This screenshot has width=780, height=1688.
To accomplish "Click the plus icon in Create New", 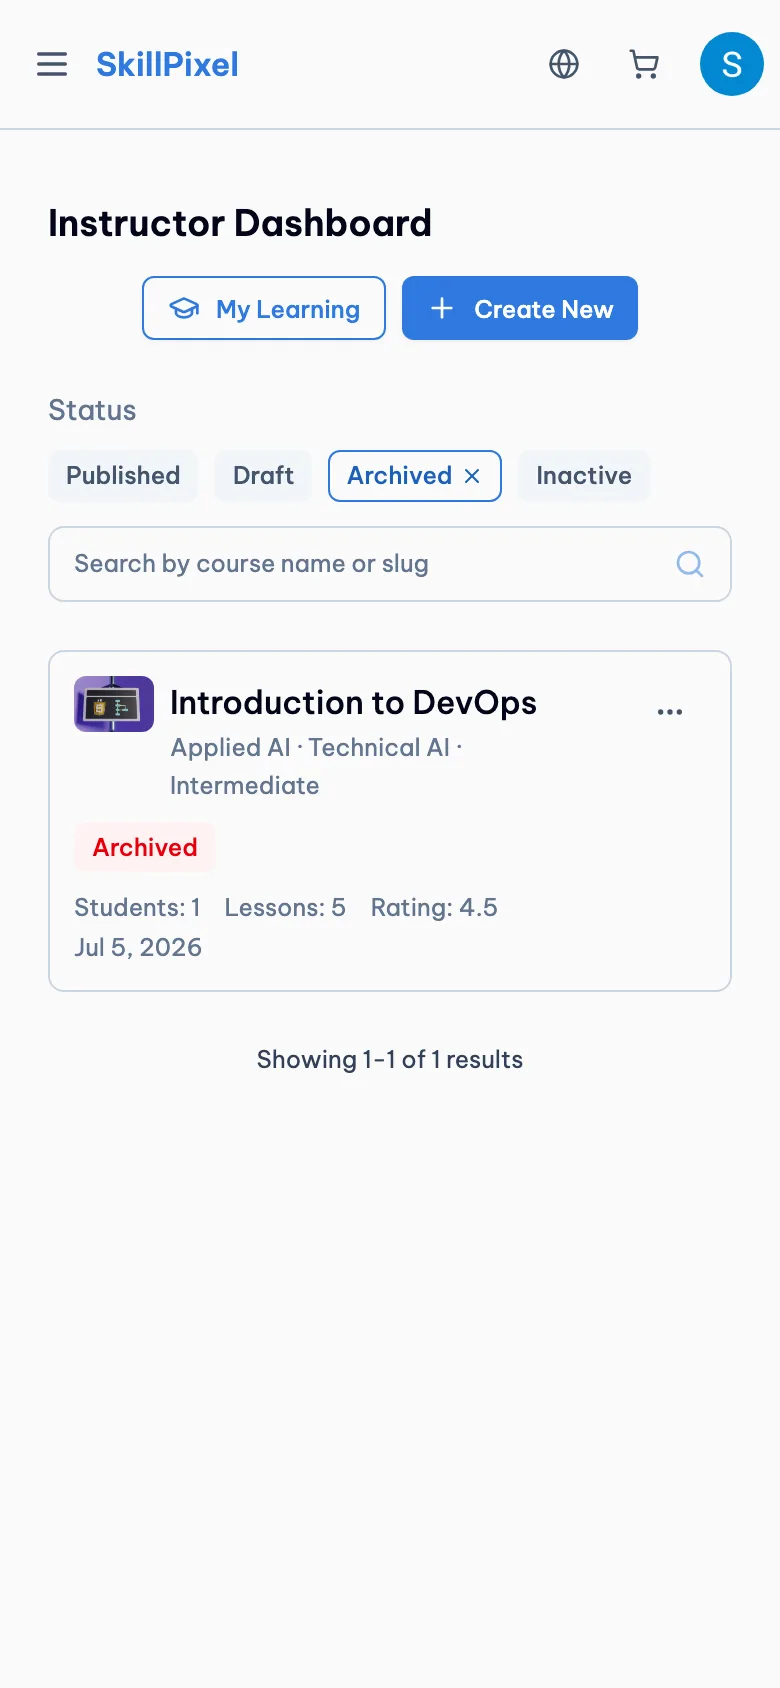I will point(442,308).
